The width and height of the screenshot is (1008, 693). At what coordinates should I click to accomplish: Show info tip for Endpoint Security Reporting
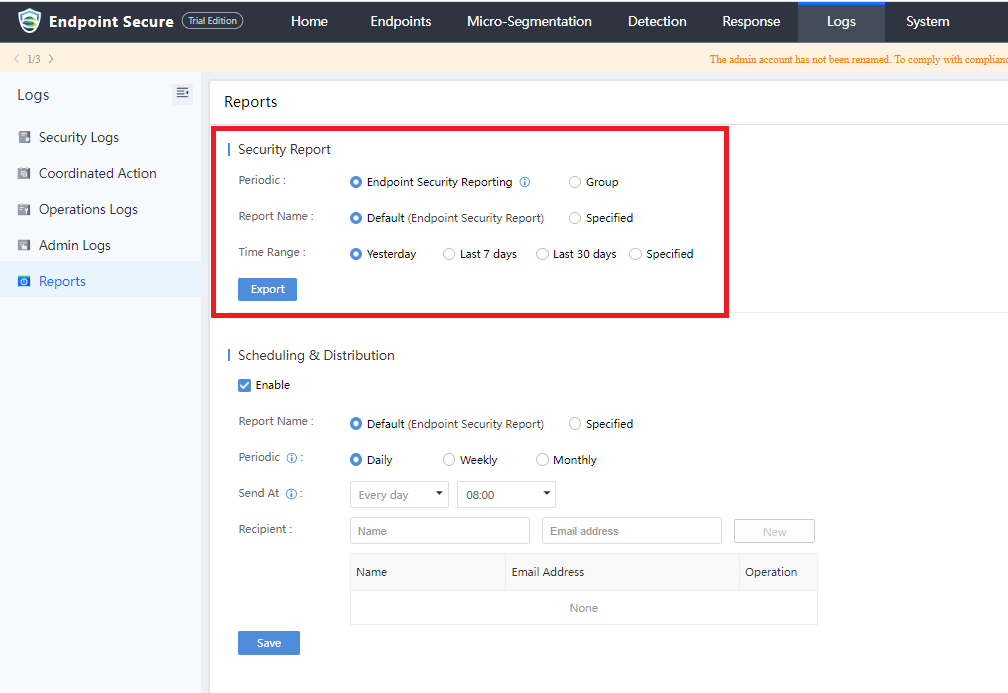point(525,182)
